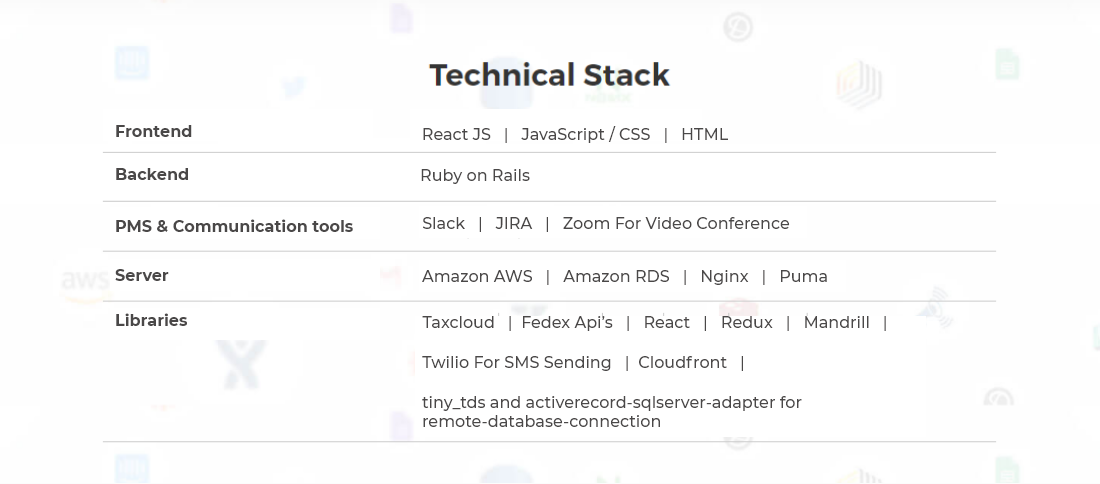The width and height of the screenshot is (1100, 484).
Task: Click "Twilio For SMS Sending" text
Action: click(x=516, y=363)
